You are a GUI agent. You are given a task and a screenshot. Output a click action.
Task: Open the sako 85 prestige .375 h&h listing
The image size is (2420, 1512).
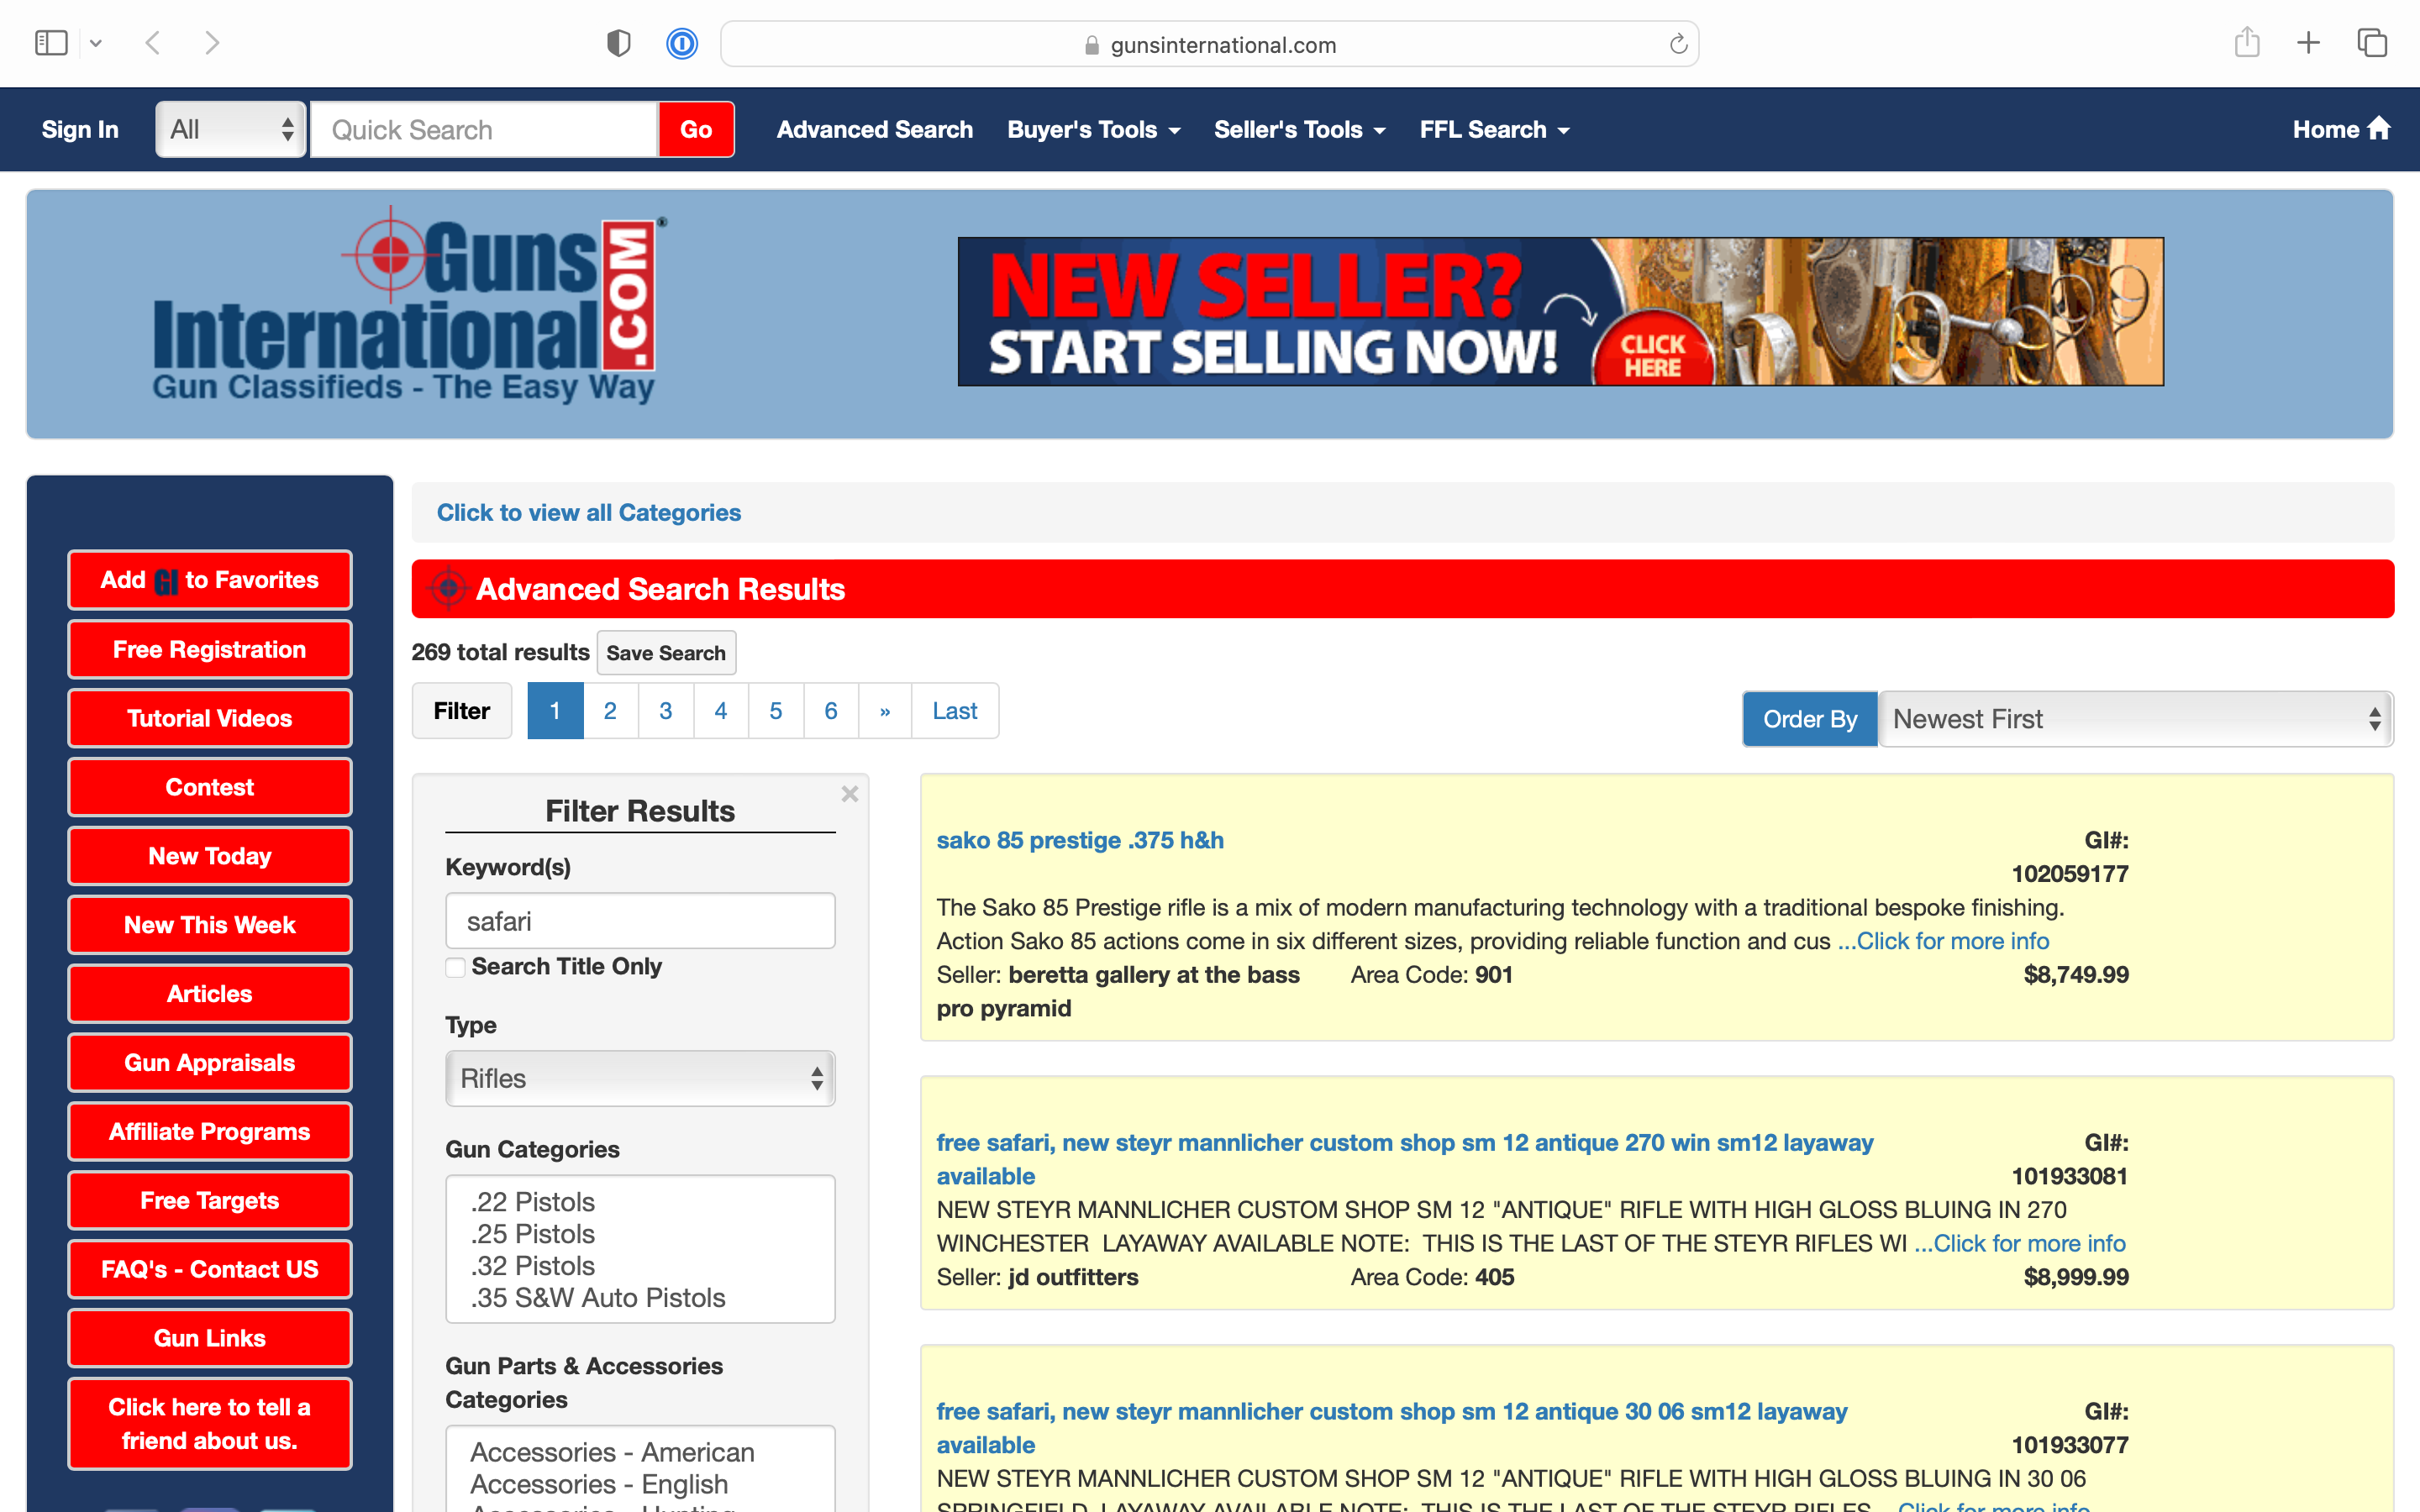pos(1080,840)
